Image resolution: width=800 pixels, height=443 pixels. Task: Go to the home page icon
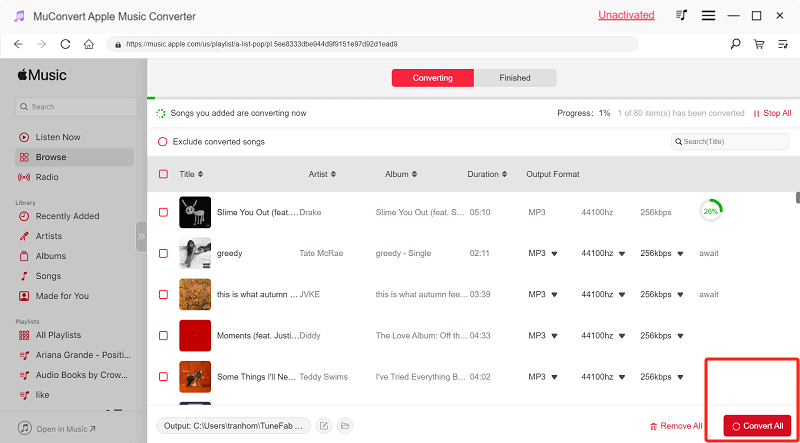click(89, 44)
